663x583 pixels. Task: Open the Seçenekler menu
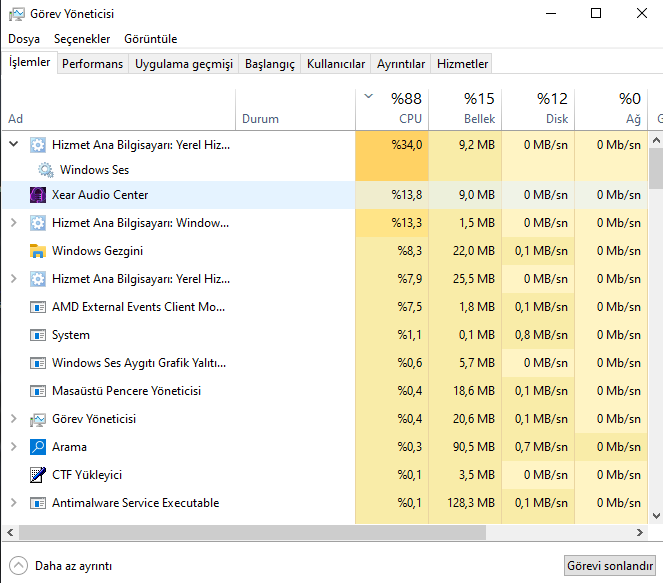82,39
